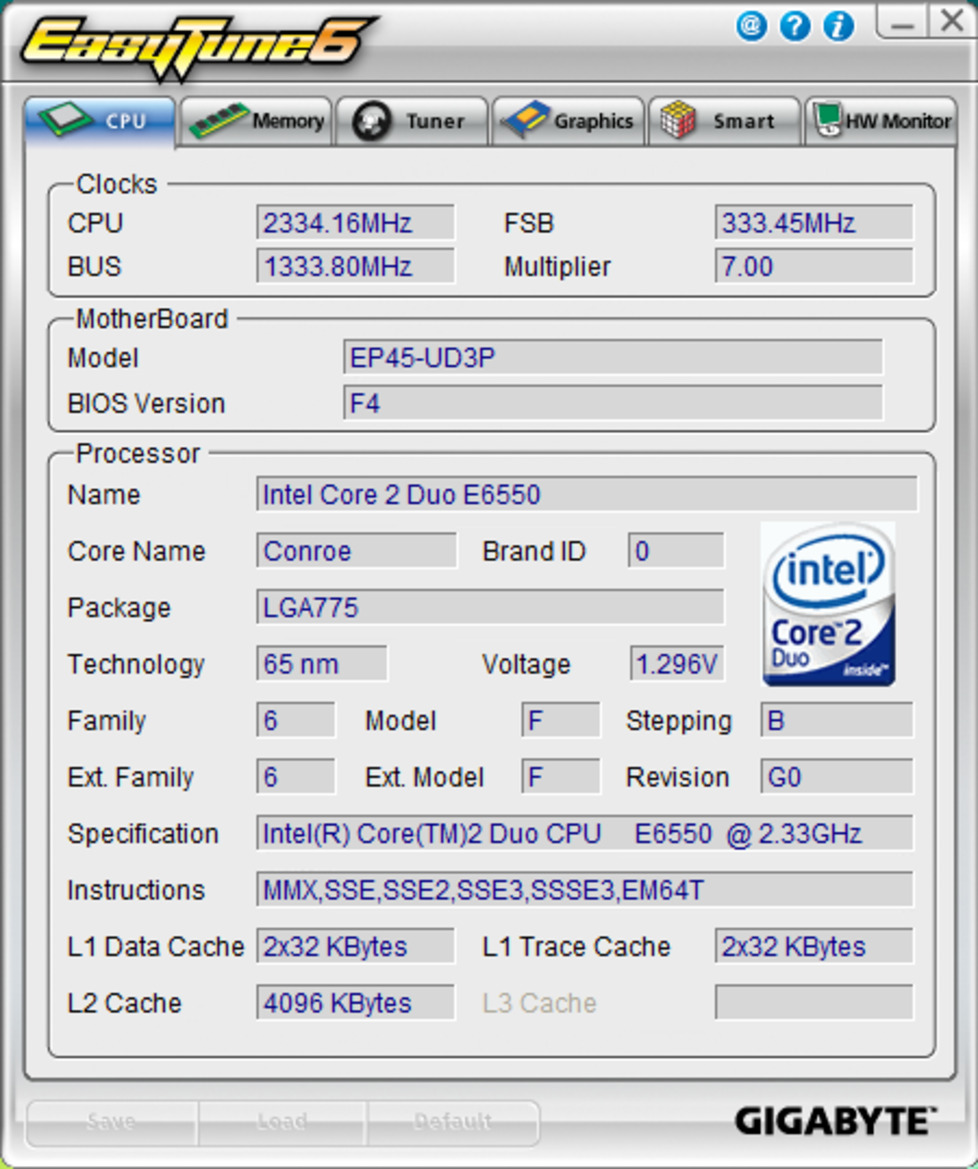
Task: Click the L2 Cache value 4096 KBytes
Action: point(356,1003)
